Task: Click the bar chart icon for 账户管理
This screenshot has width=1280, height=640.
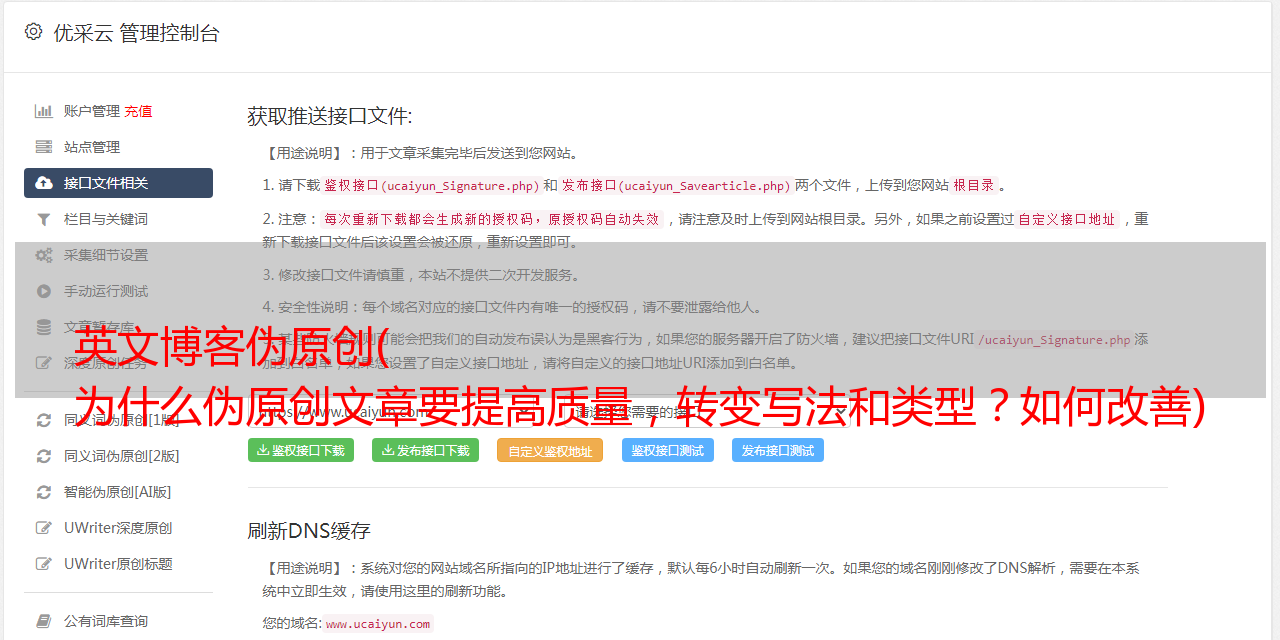Action: point(44,111)
